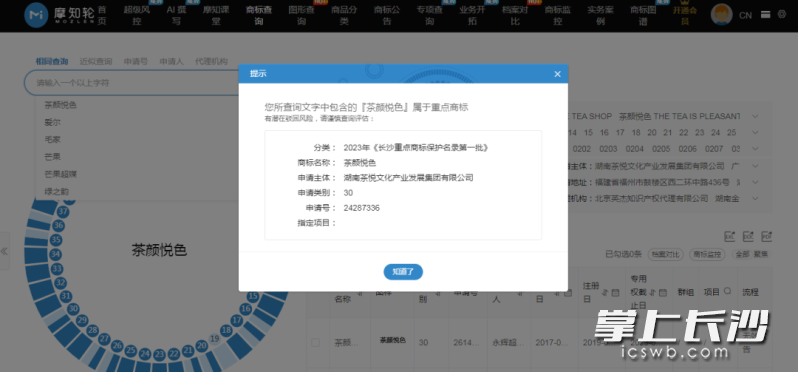
Task: Select class 16 on the ring chart
Action: tap(246, 308)
